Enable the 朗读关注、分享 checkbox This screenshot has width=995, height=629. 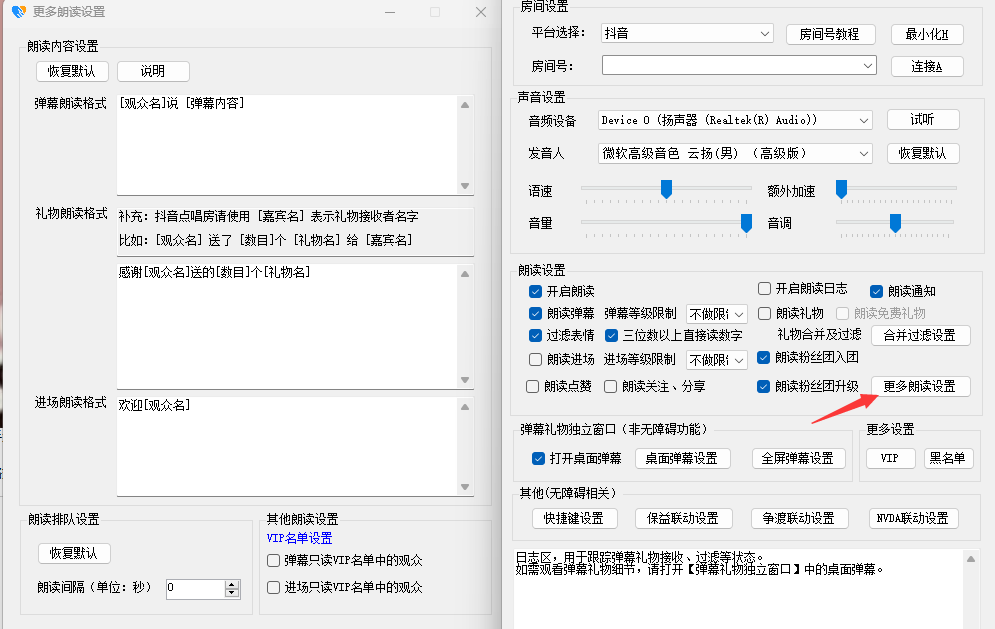[x=610, y=387]
